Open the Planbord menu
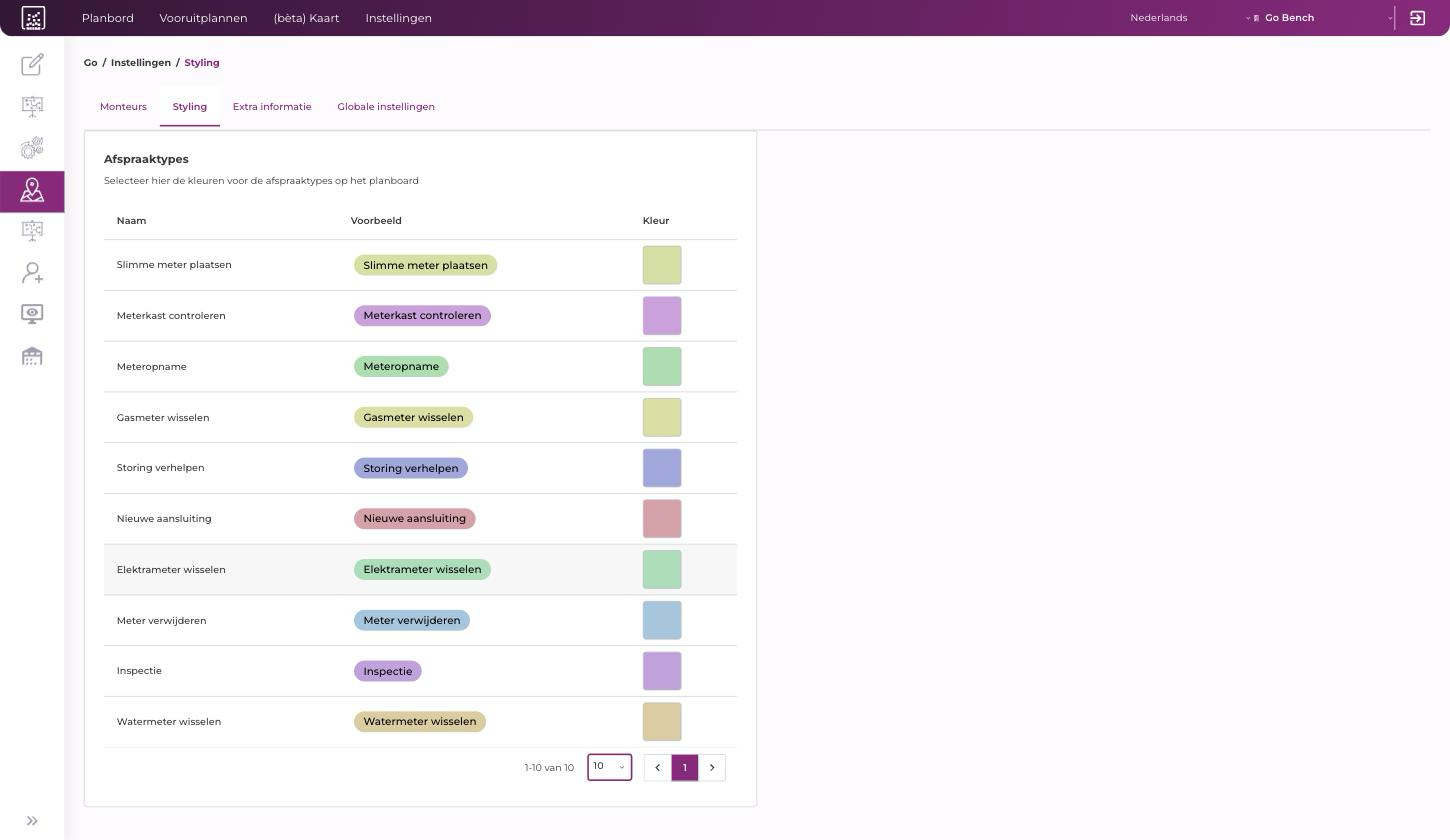Viewport: 1450px width, 840px height. [107, 18]
